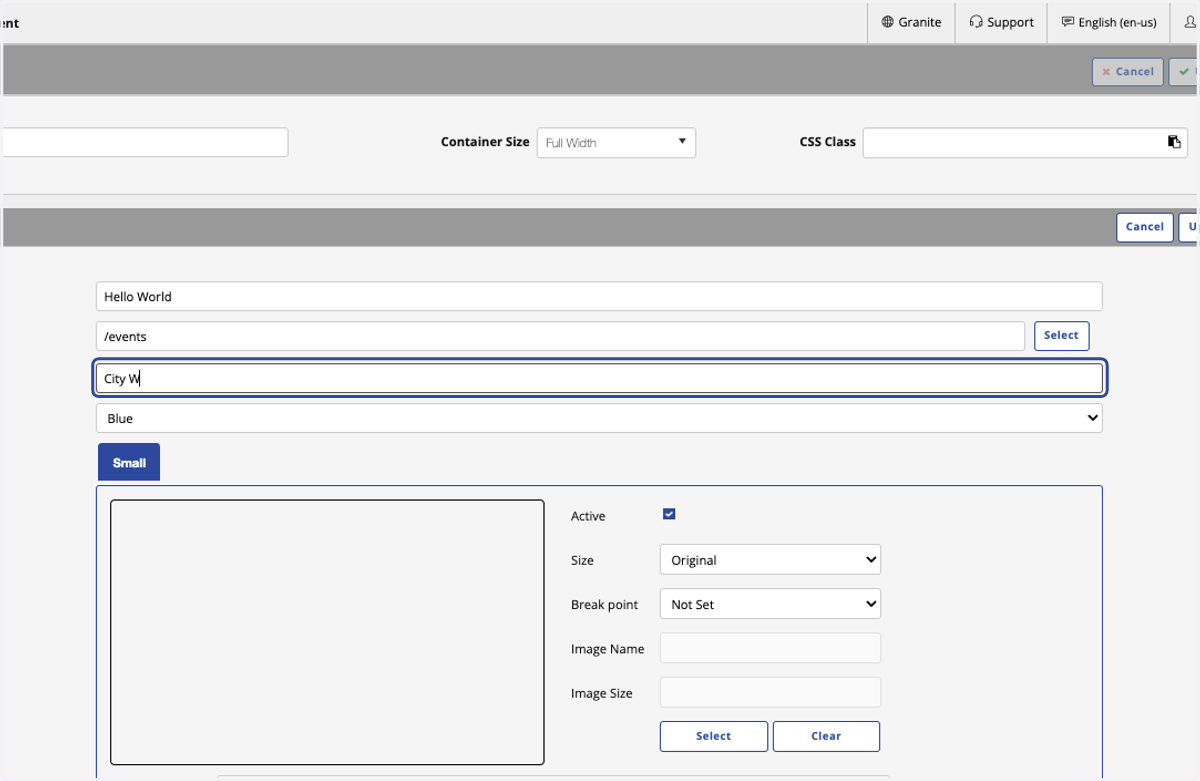Click the /events link field

point(560,336)
